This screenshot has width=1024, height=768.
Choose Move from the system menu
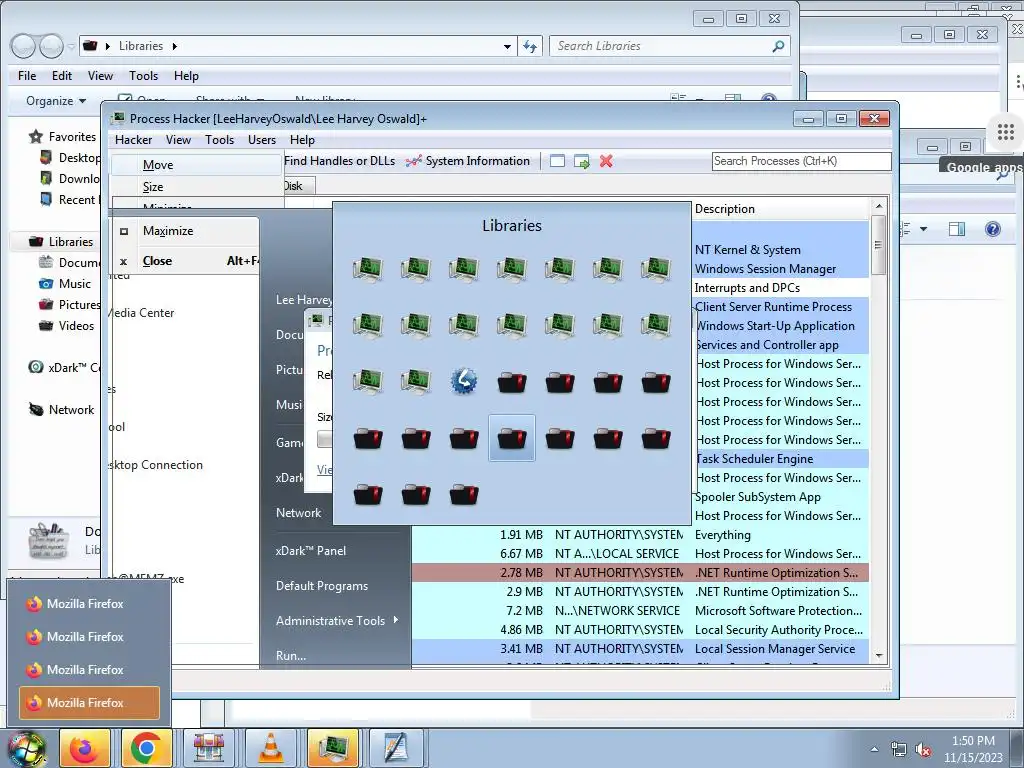196,165
